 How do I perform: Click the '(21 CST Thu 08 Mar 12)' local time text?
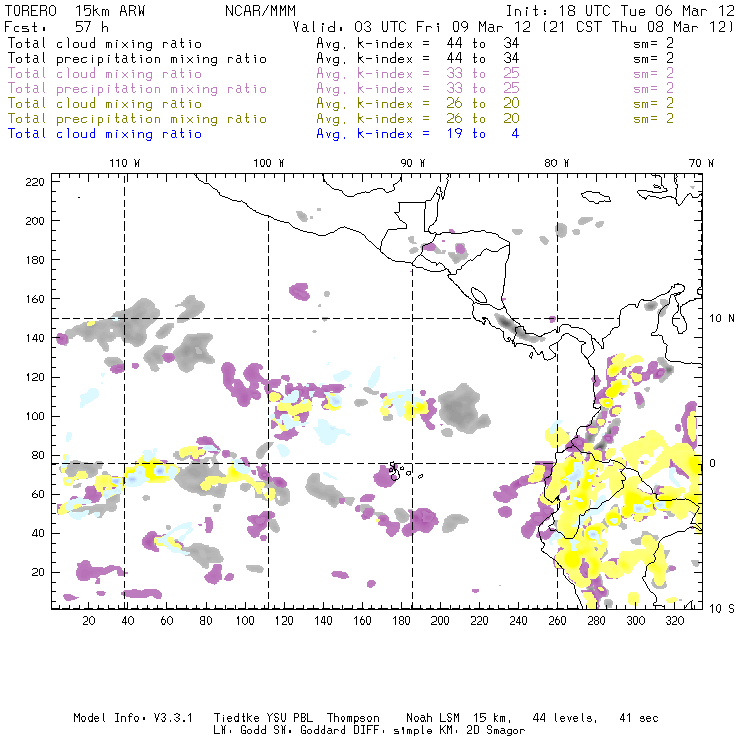tap(638, 27)
